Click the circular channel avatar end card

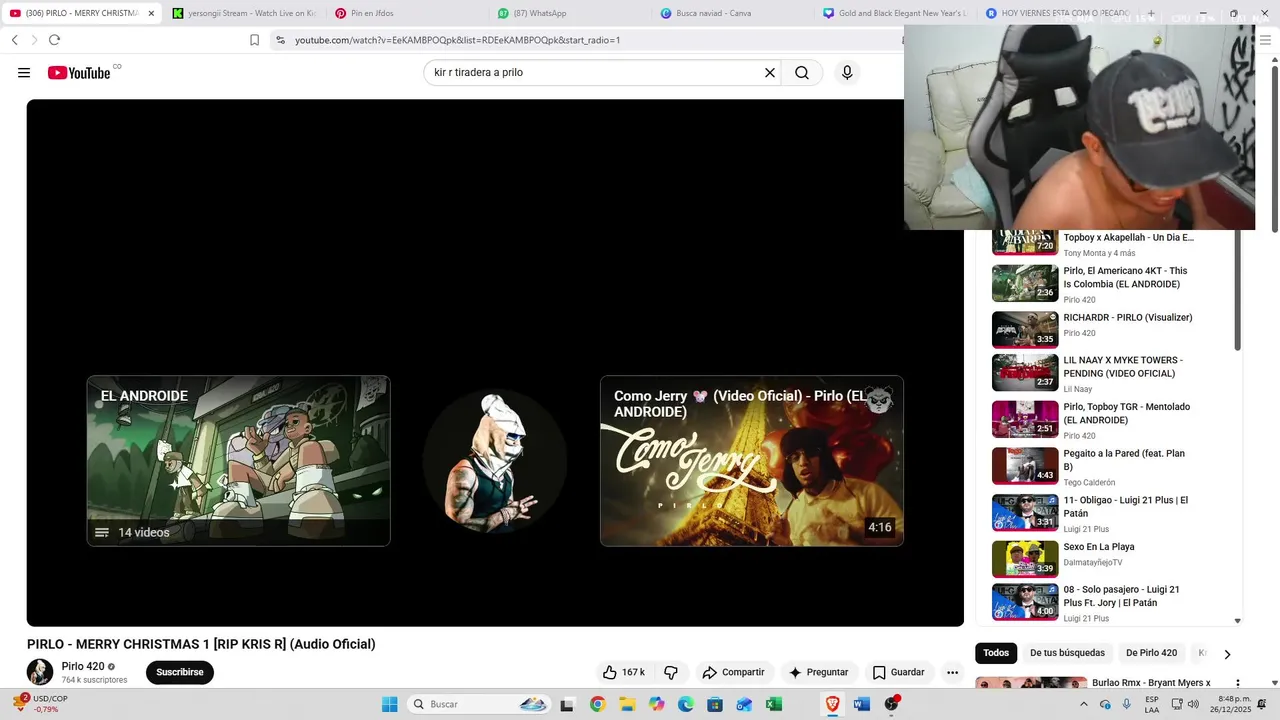[495, 461]
